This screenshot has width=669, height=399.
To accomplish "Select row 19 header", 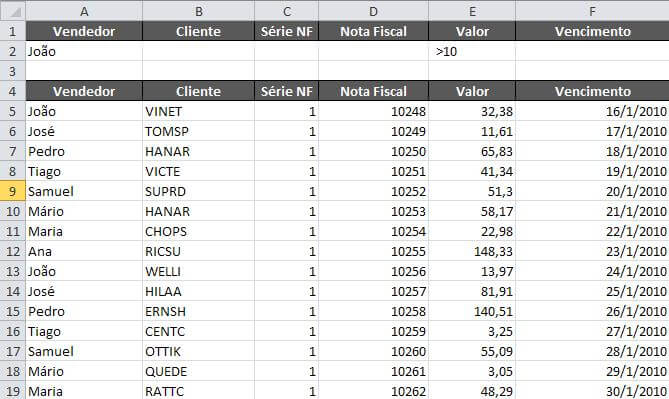I will tap(12, 390).
